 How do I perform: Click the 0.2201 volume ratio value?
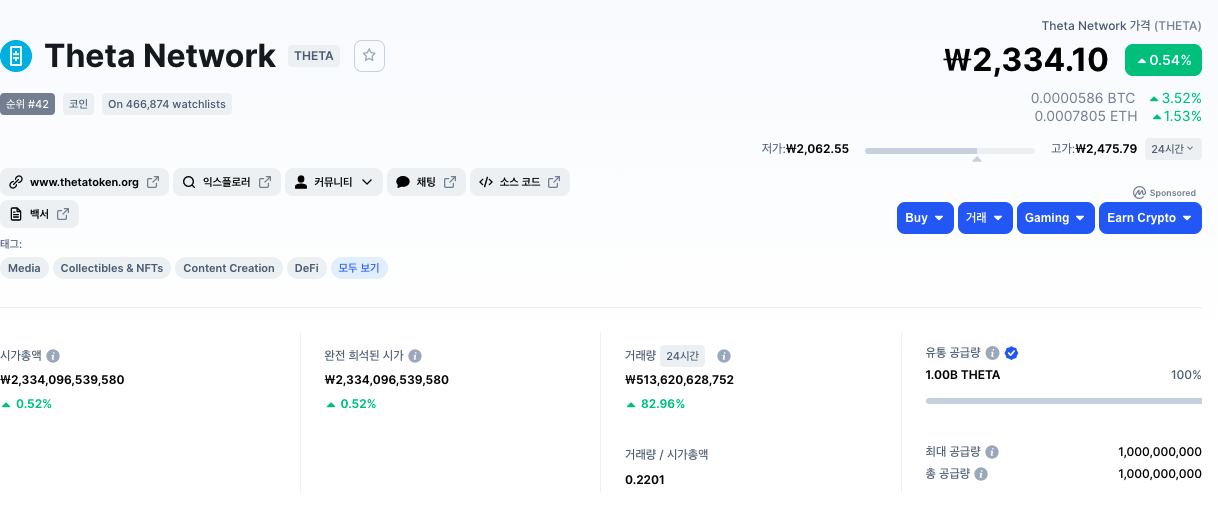tap(644, 480)
